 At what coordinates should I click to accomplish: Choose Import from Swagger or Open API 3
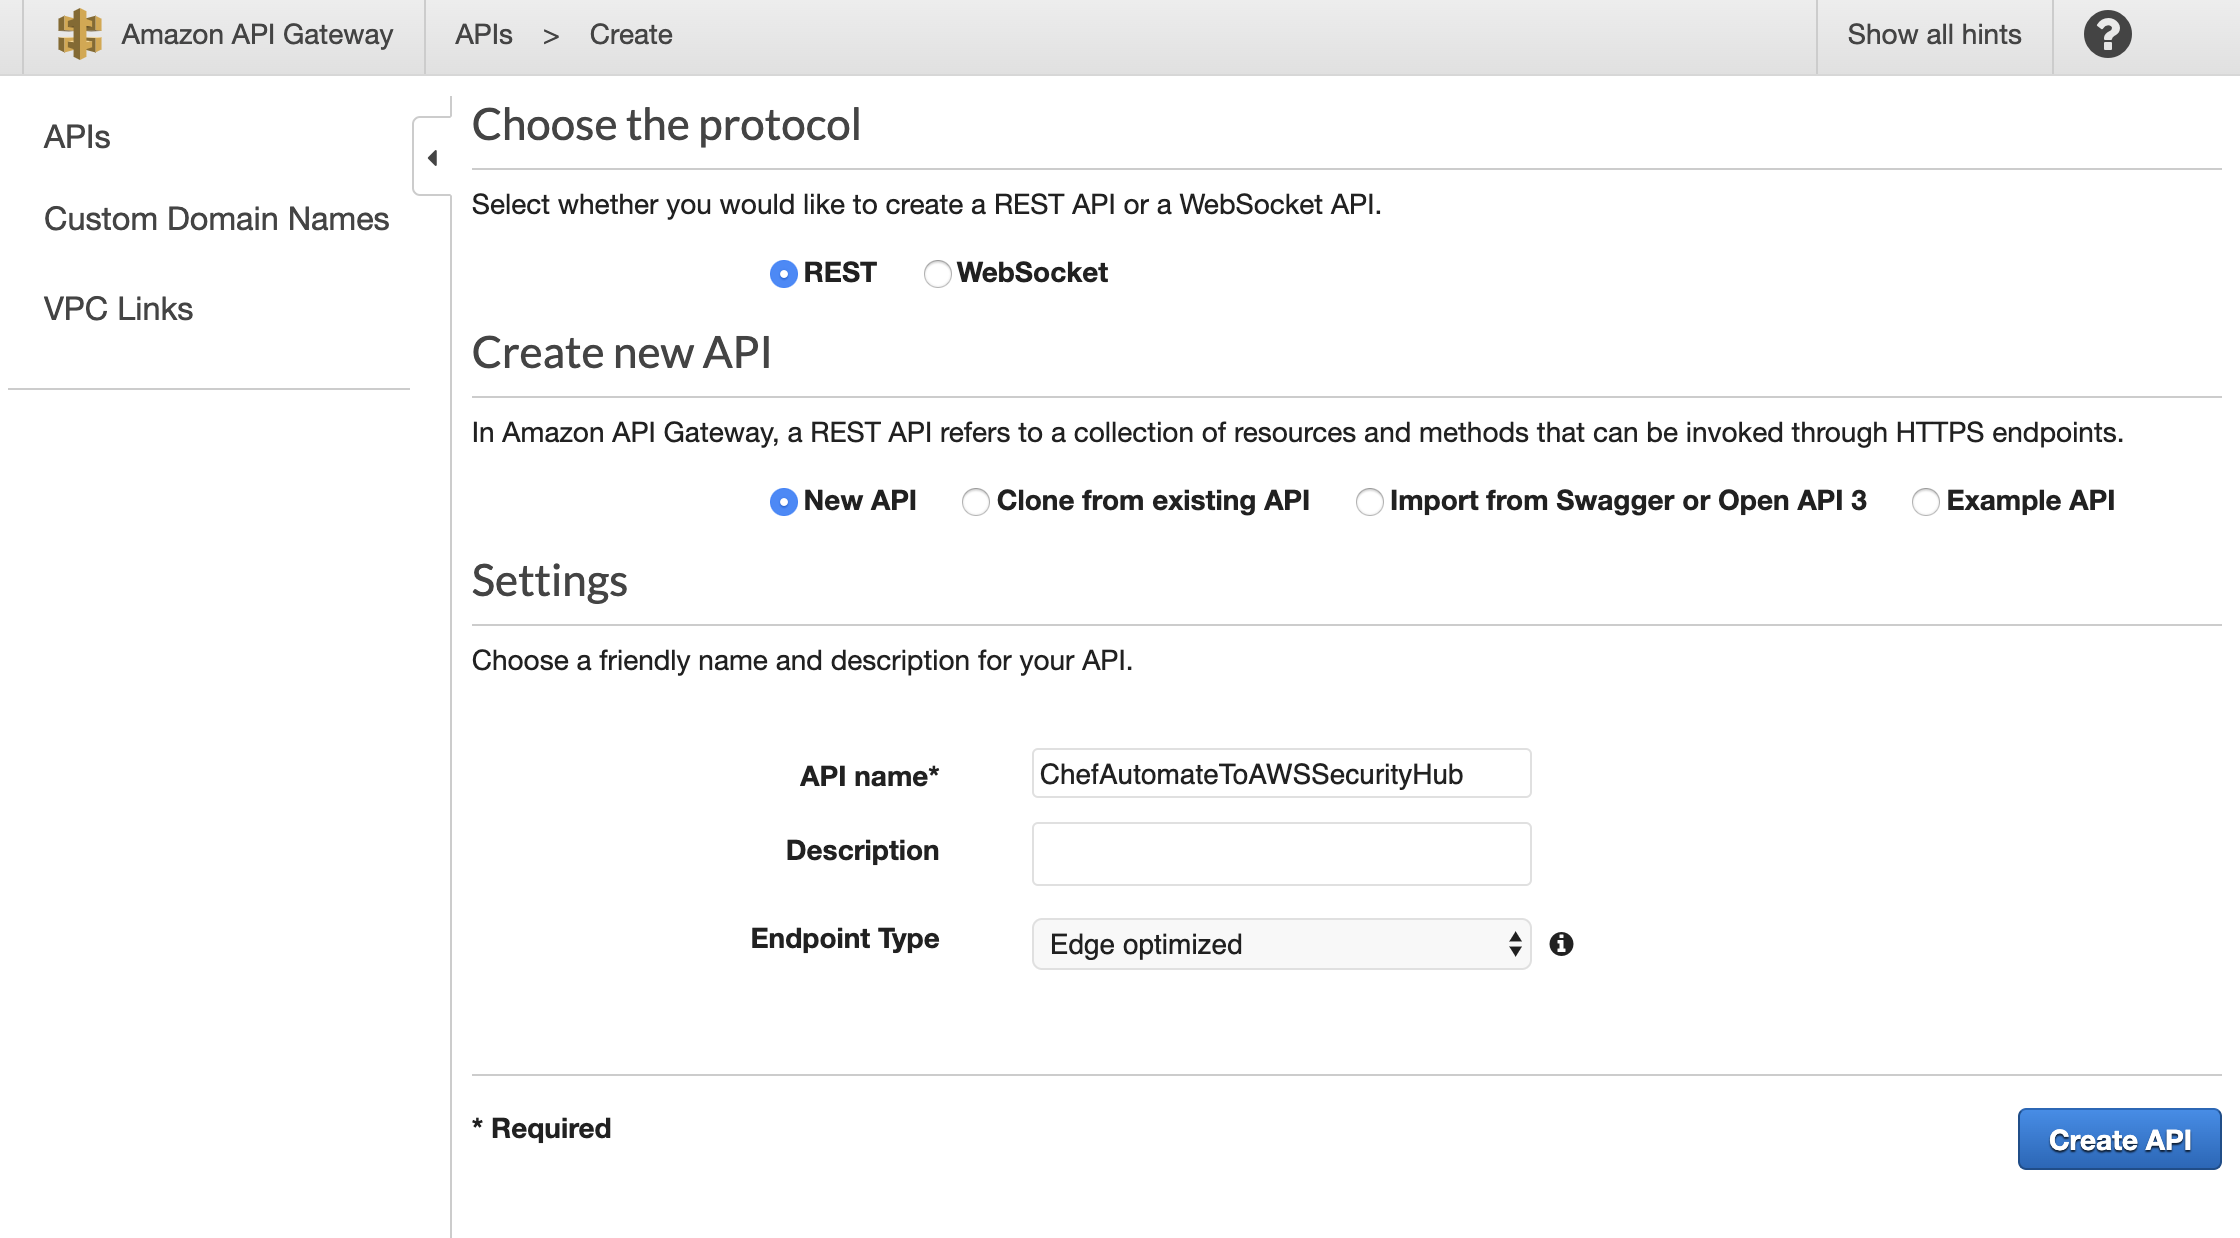[x=1369, y=501]
